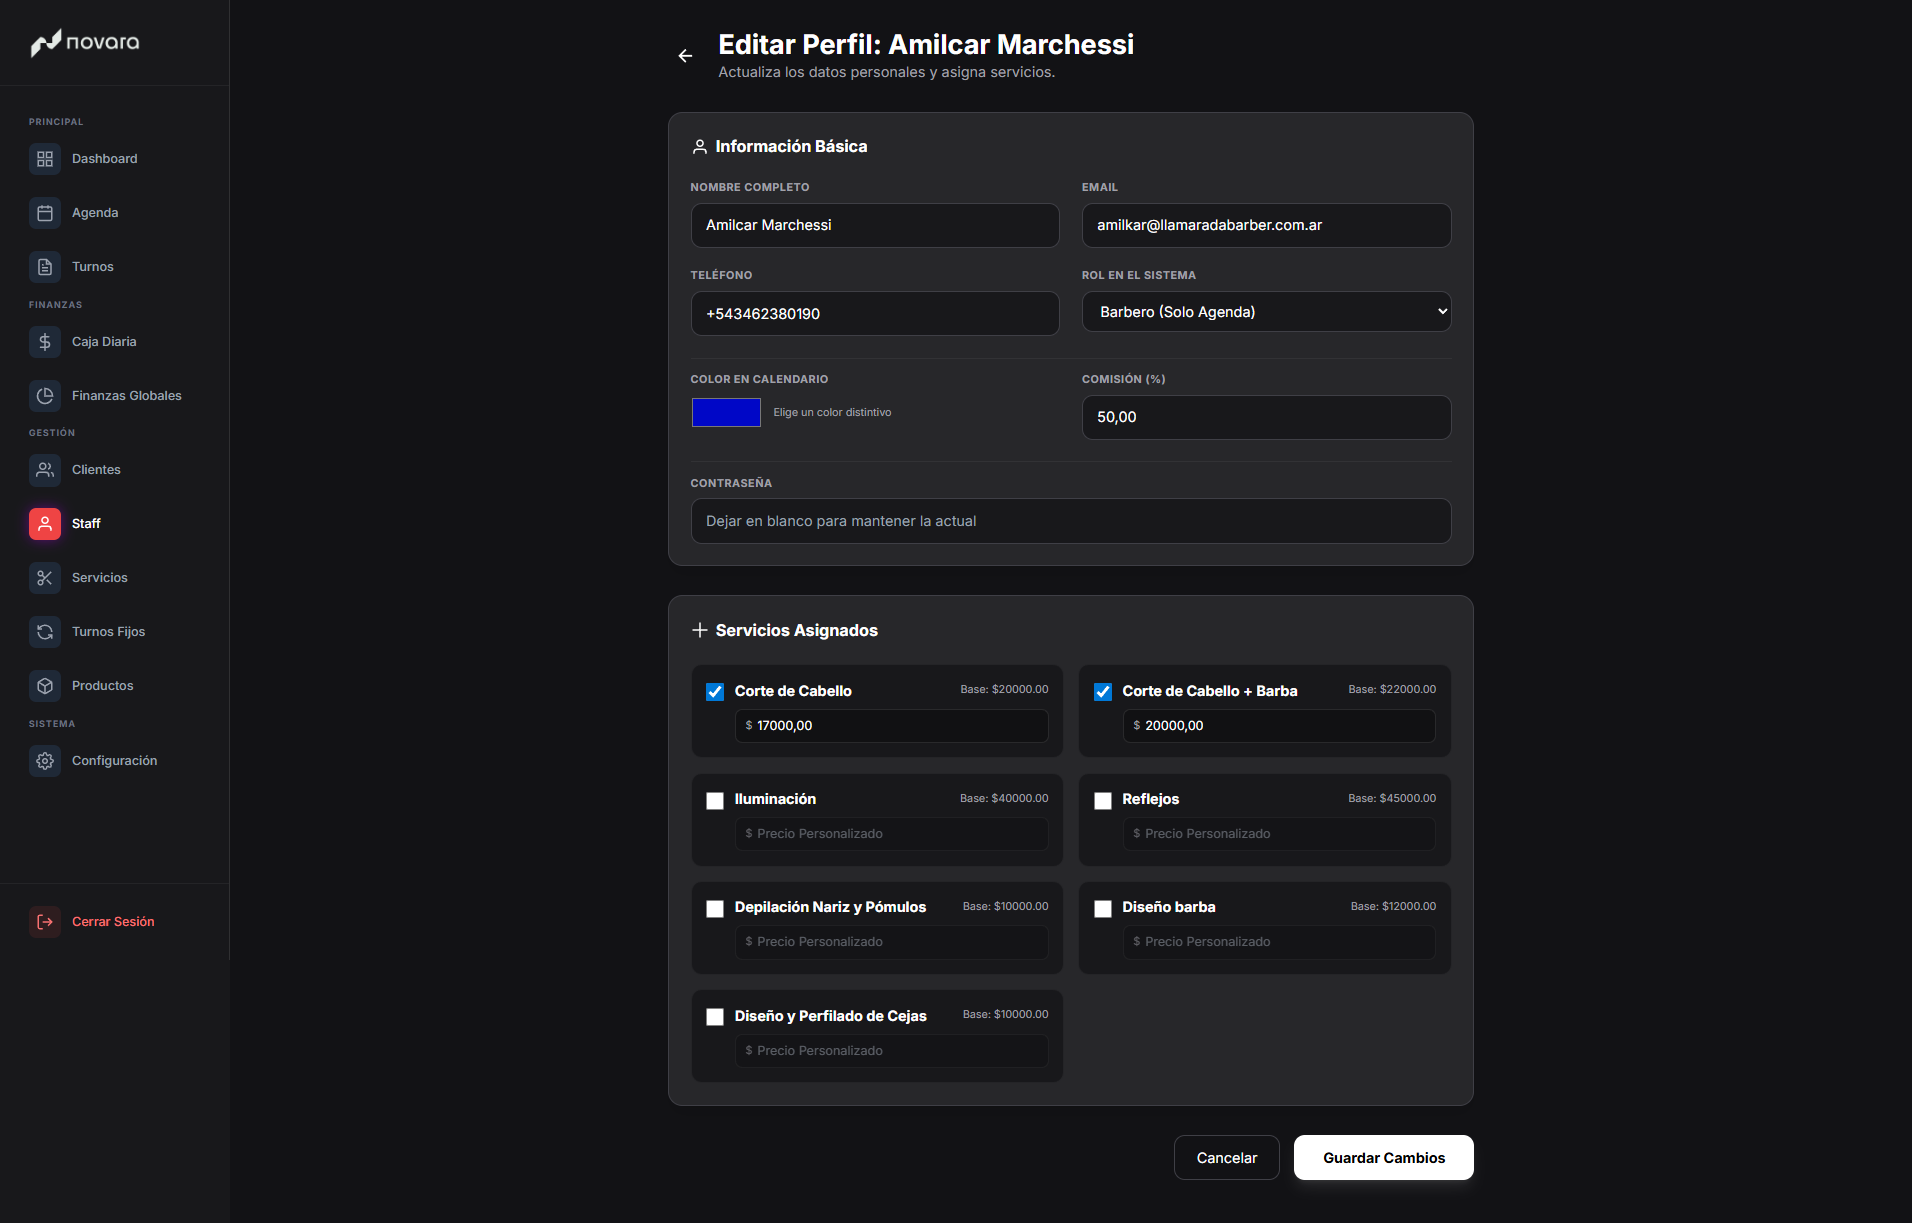
Task: Open the Configuración gear icon
Action: coord(45,761)
